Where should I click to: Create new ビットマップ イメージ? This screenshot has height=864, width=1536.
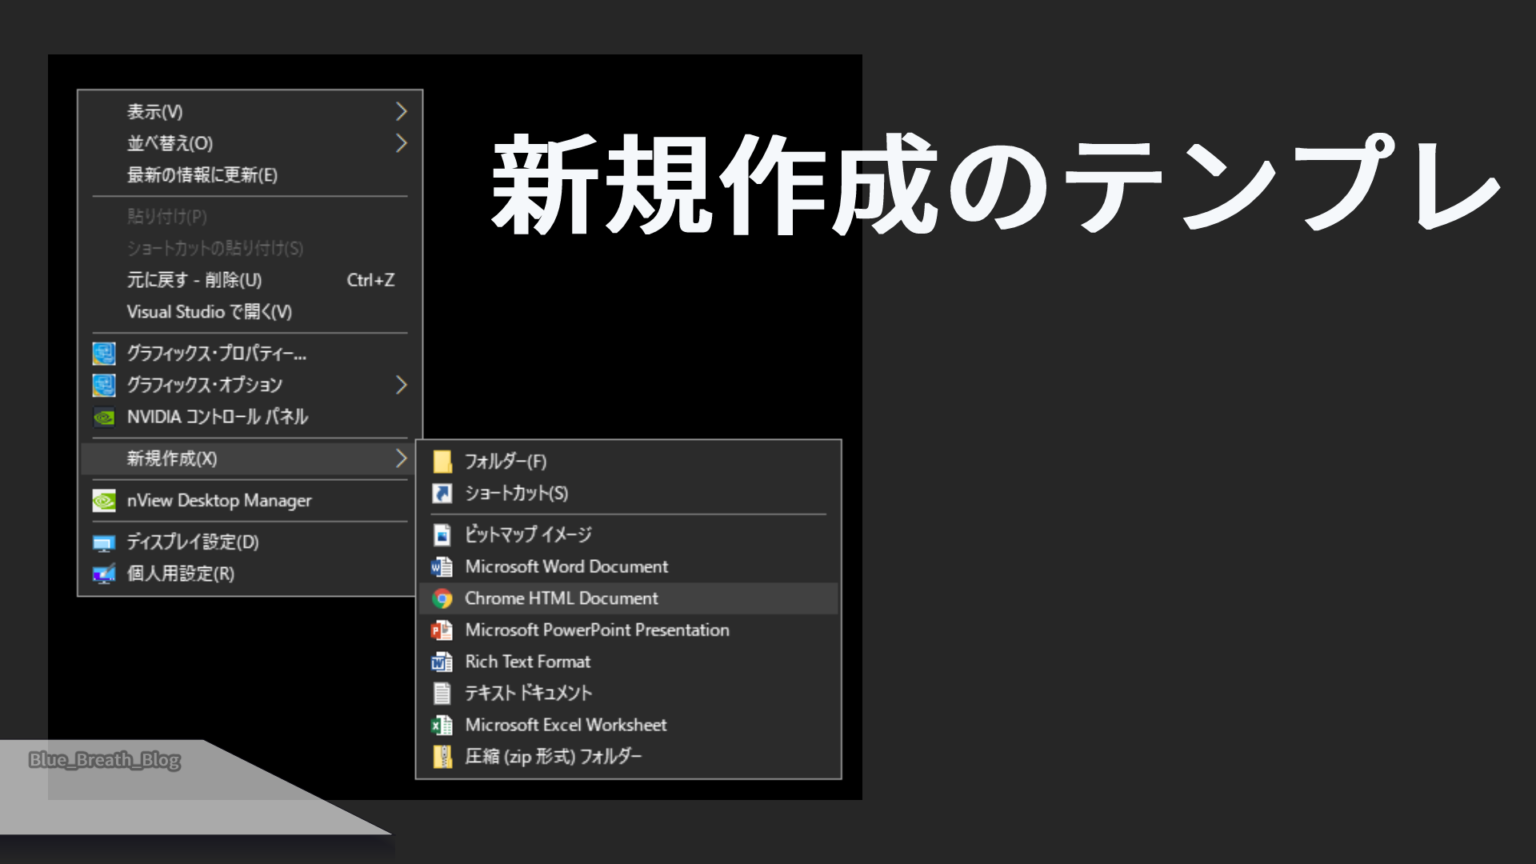pyautogui.click(x=628, y=535)
